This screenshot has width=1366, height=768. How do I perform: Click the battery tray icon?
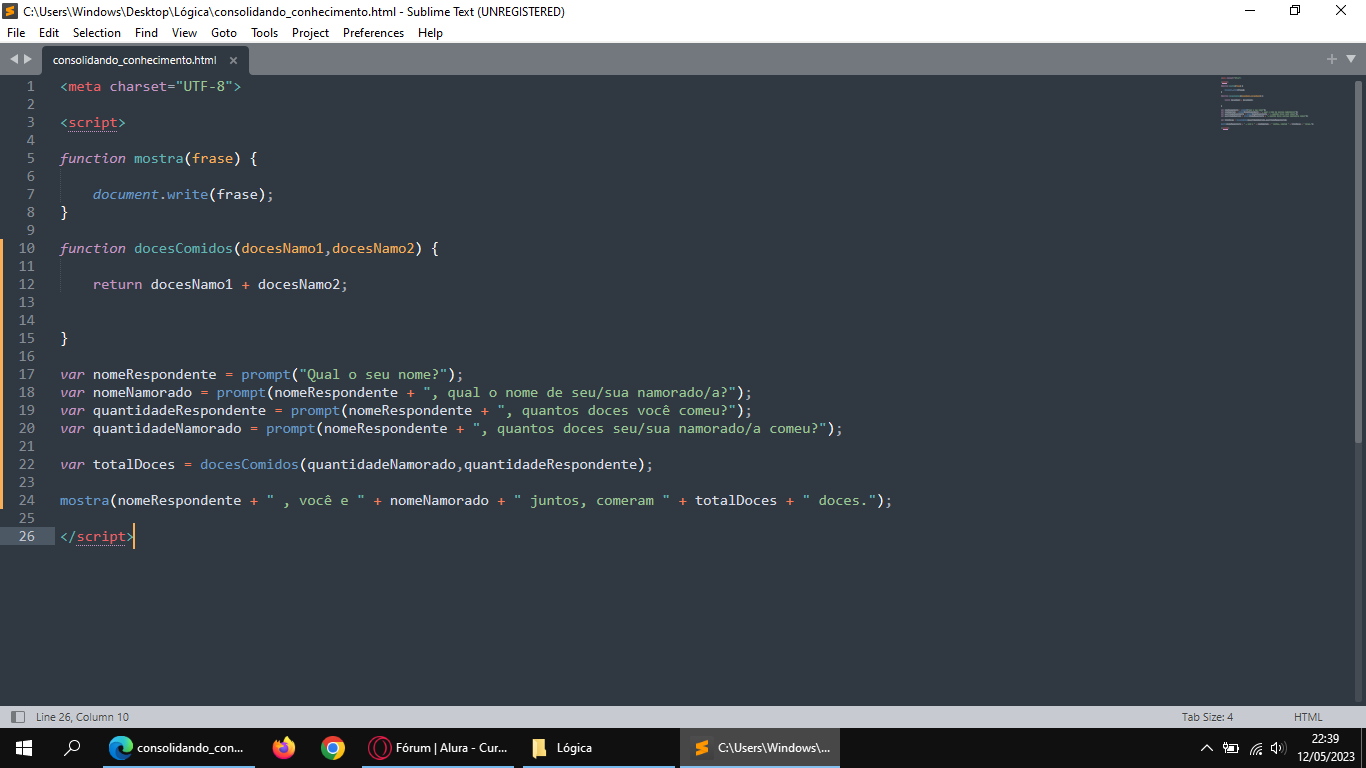click(1231, 747)
